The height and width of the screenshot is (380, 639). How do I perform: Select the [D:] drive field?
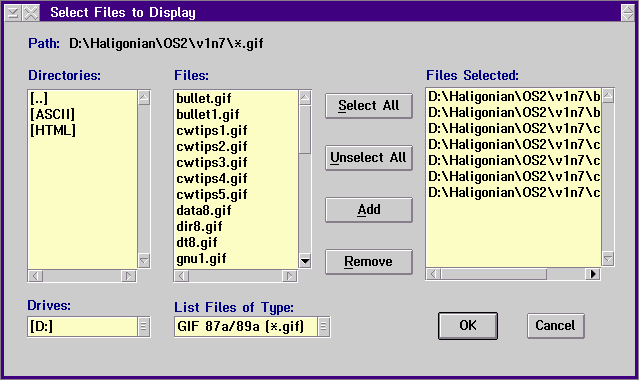83,327
